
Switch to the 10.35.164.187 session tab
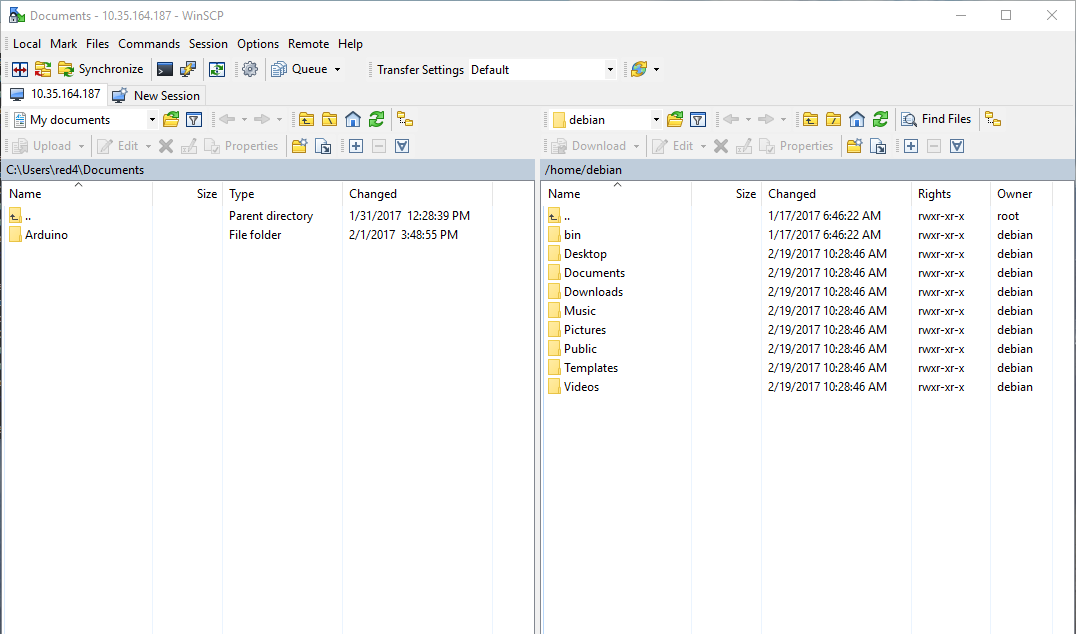point(56,94)
